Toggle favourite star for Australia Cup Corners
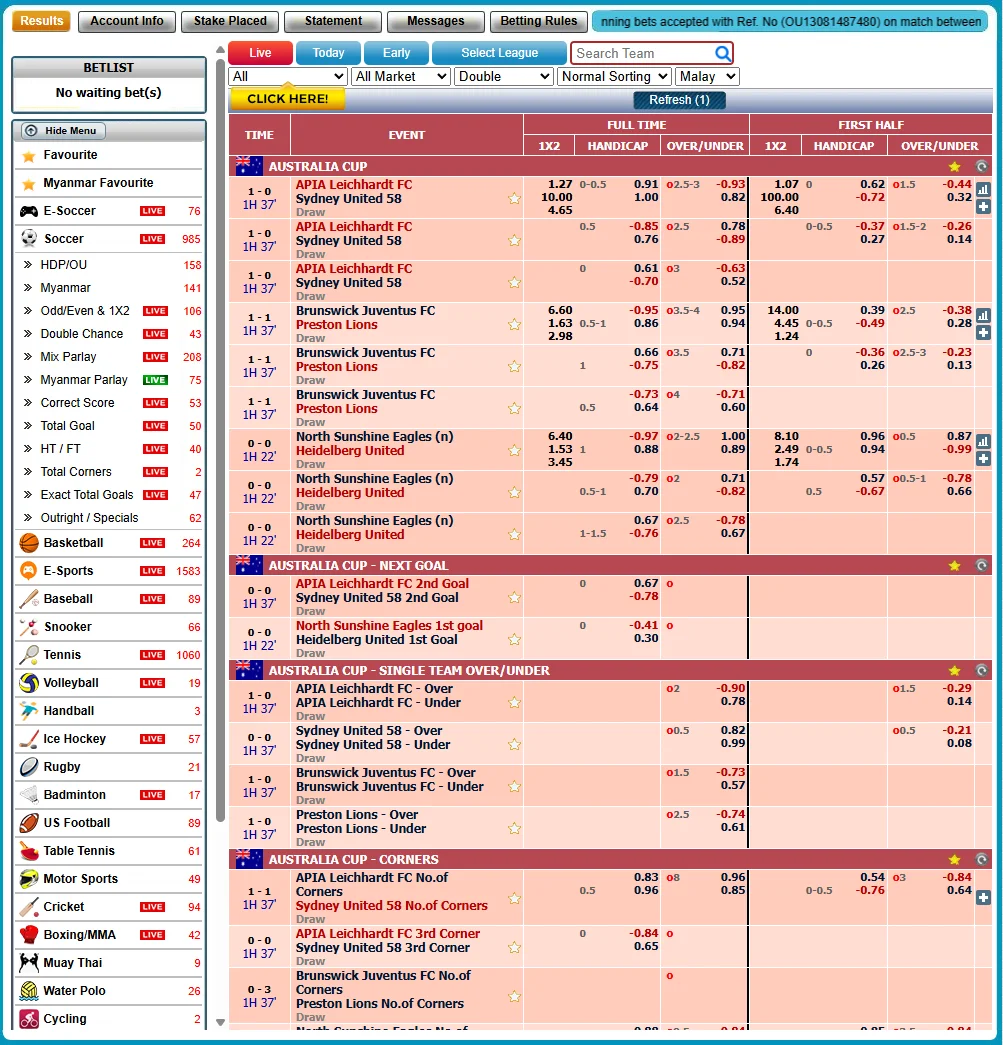Screen dimensions: 1003x1045 [x=955, y=860]
